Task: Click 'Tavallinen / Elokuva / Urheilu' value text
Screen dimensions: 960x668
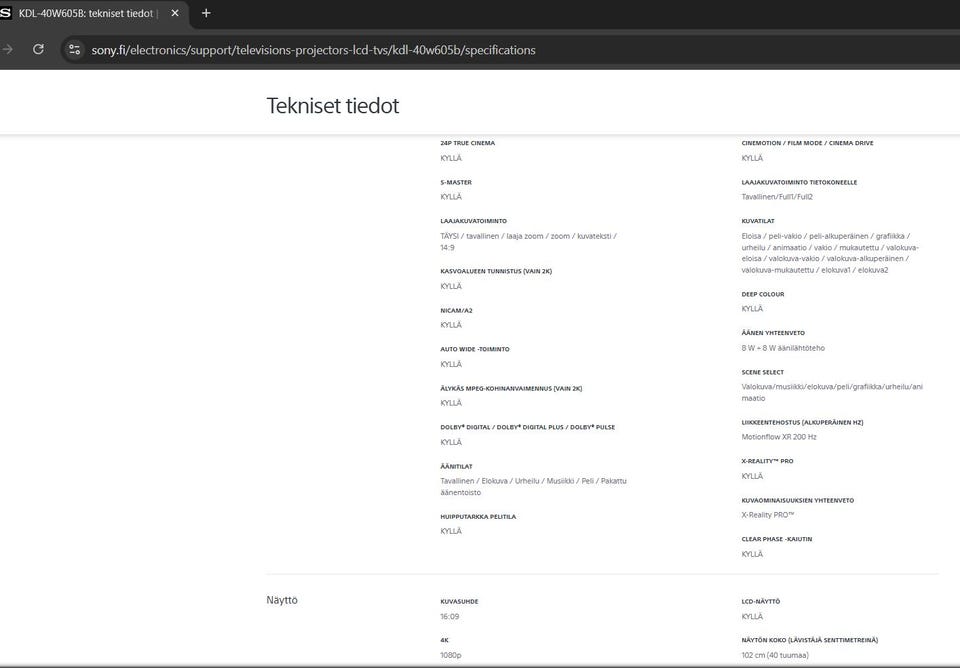Action: tap(533, 487)
